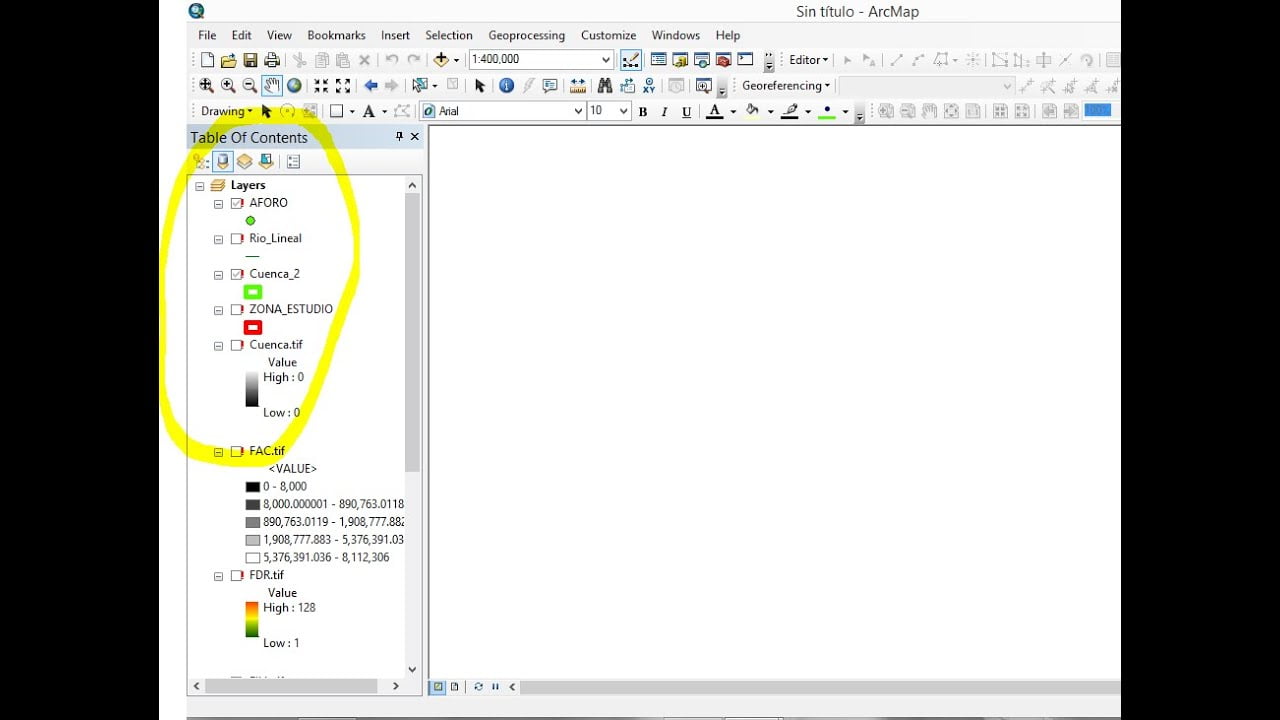Open the Arial font name dropdown
1280x720 pixels.
(578, 111)
